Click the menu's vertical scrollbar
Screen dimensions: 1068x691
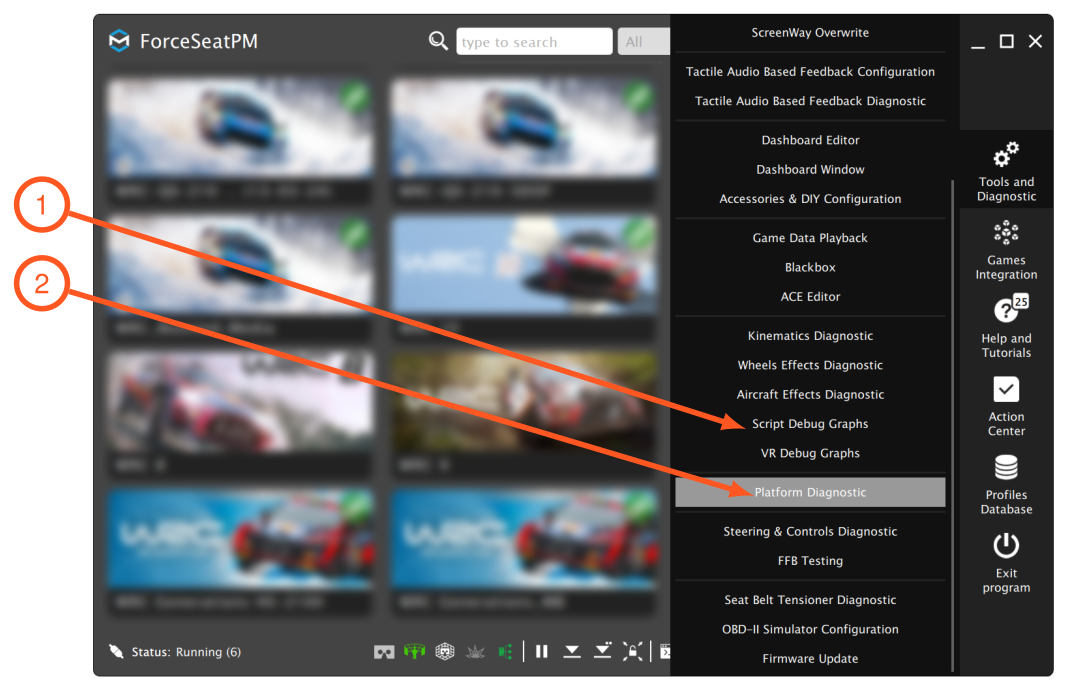(952, 425)
